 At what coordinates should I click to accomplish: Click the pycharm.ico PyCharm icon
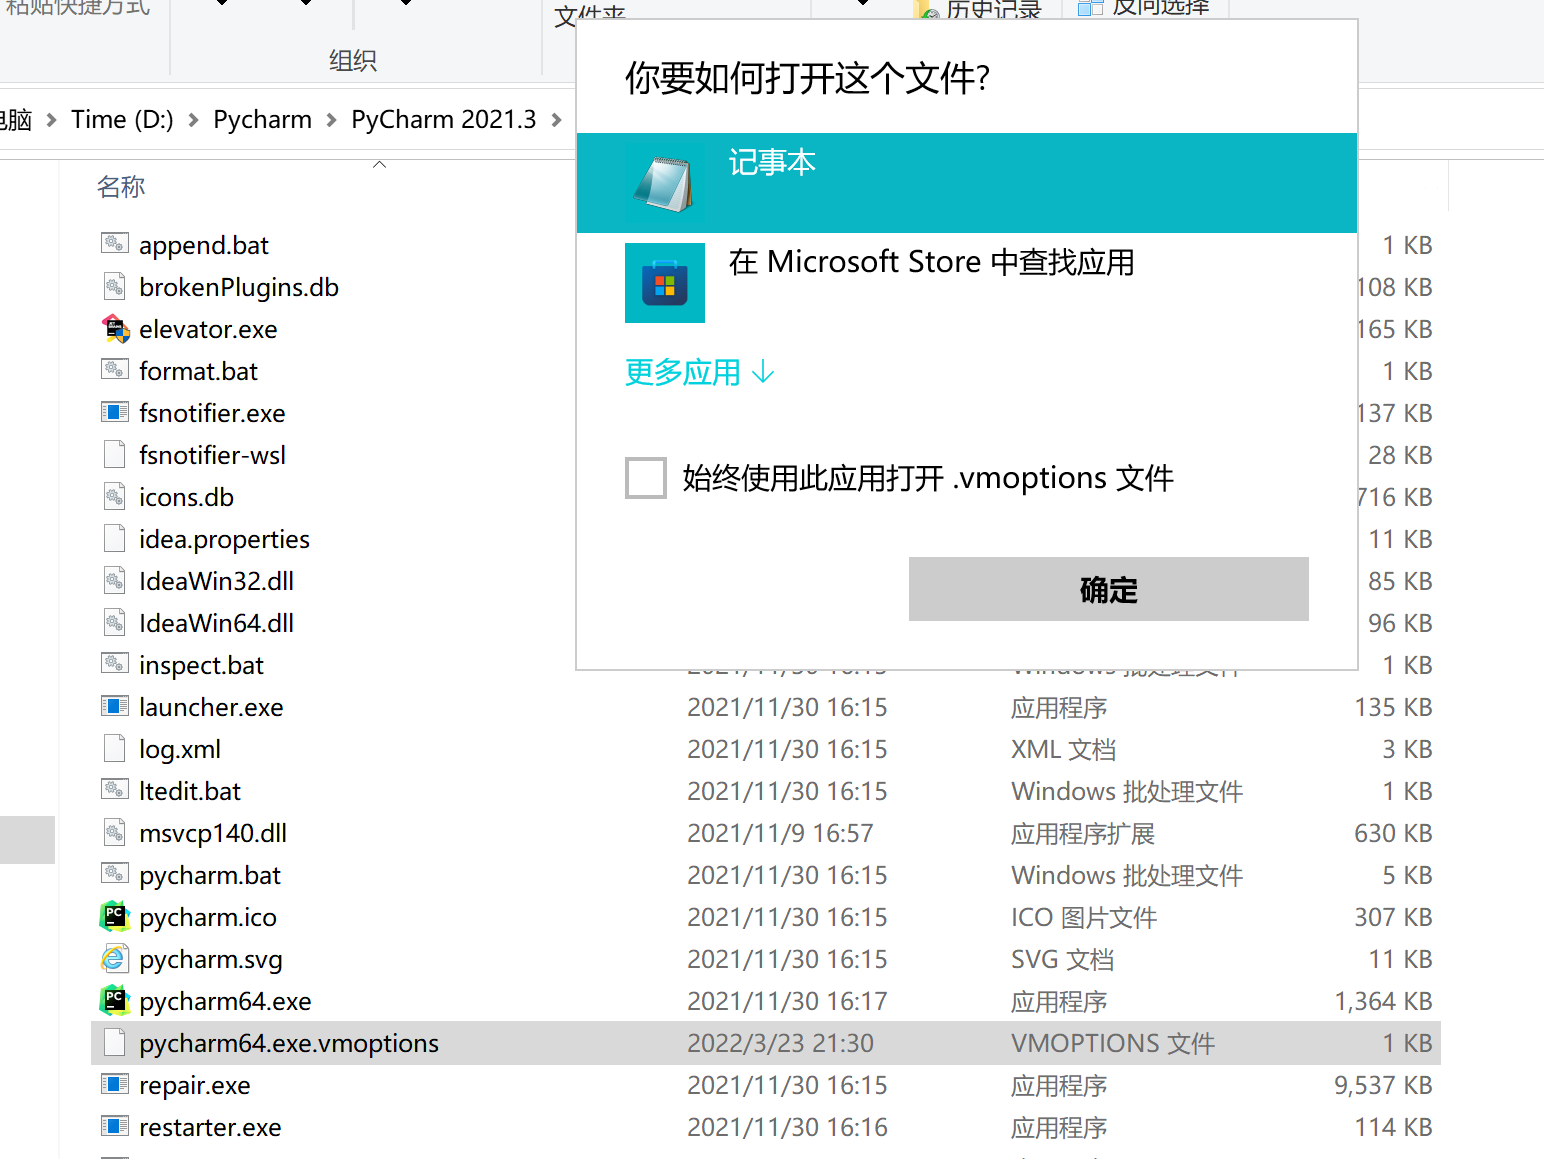115,916
